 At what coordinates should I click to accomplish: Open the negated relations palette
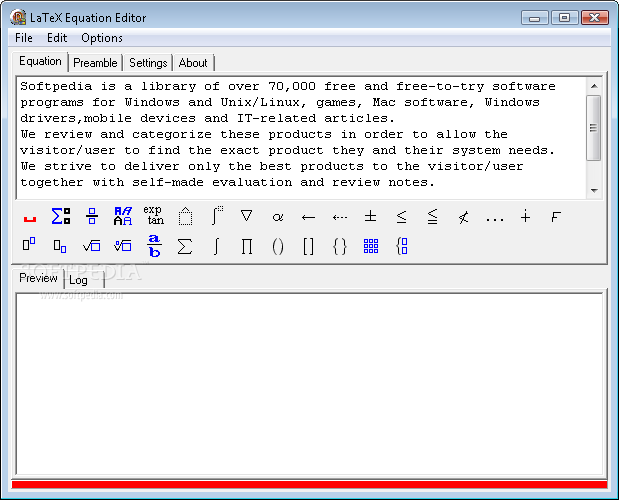pos(463,217)
